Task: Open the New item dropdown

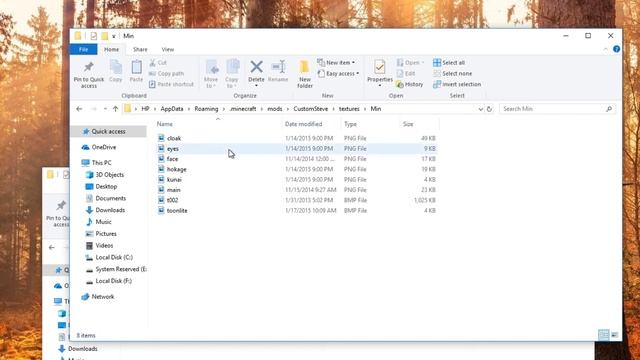Action: 336,62
